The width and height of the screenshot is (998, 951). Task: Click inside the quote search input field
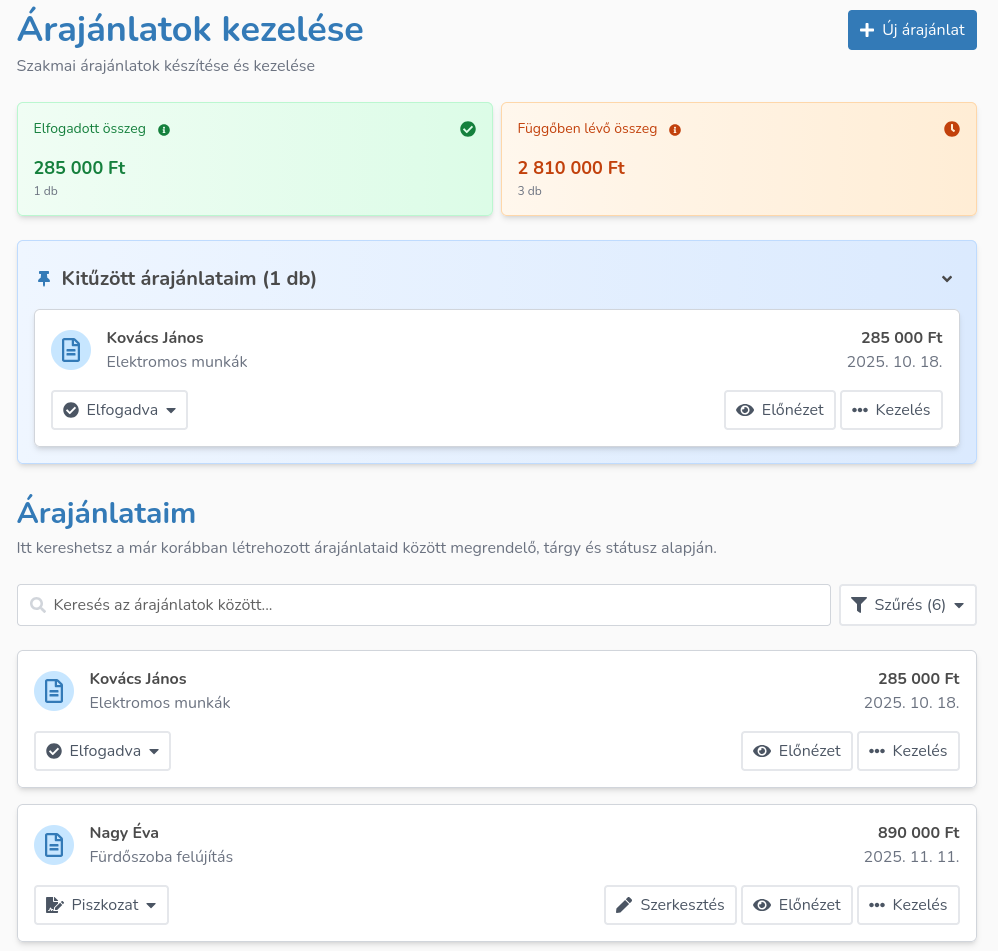coord(420,604)
